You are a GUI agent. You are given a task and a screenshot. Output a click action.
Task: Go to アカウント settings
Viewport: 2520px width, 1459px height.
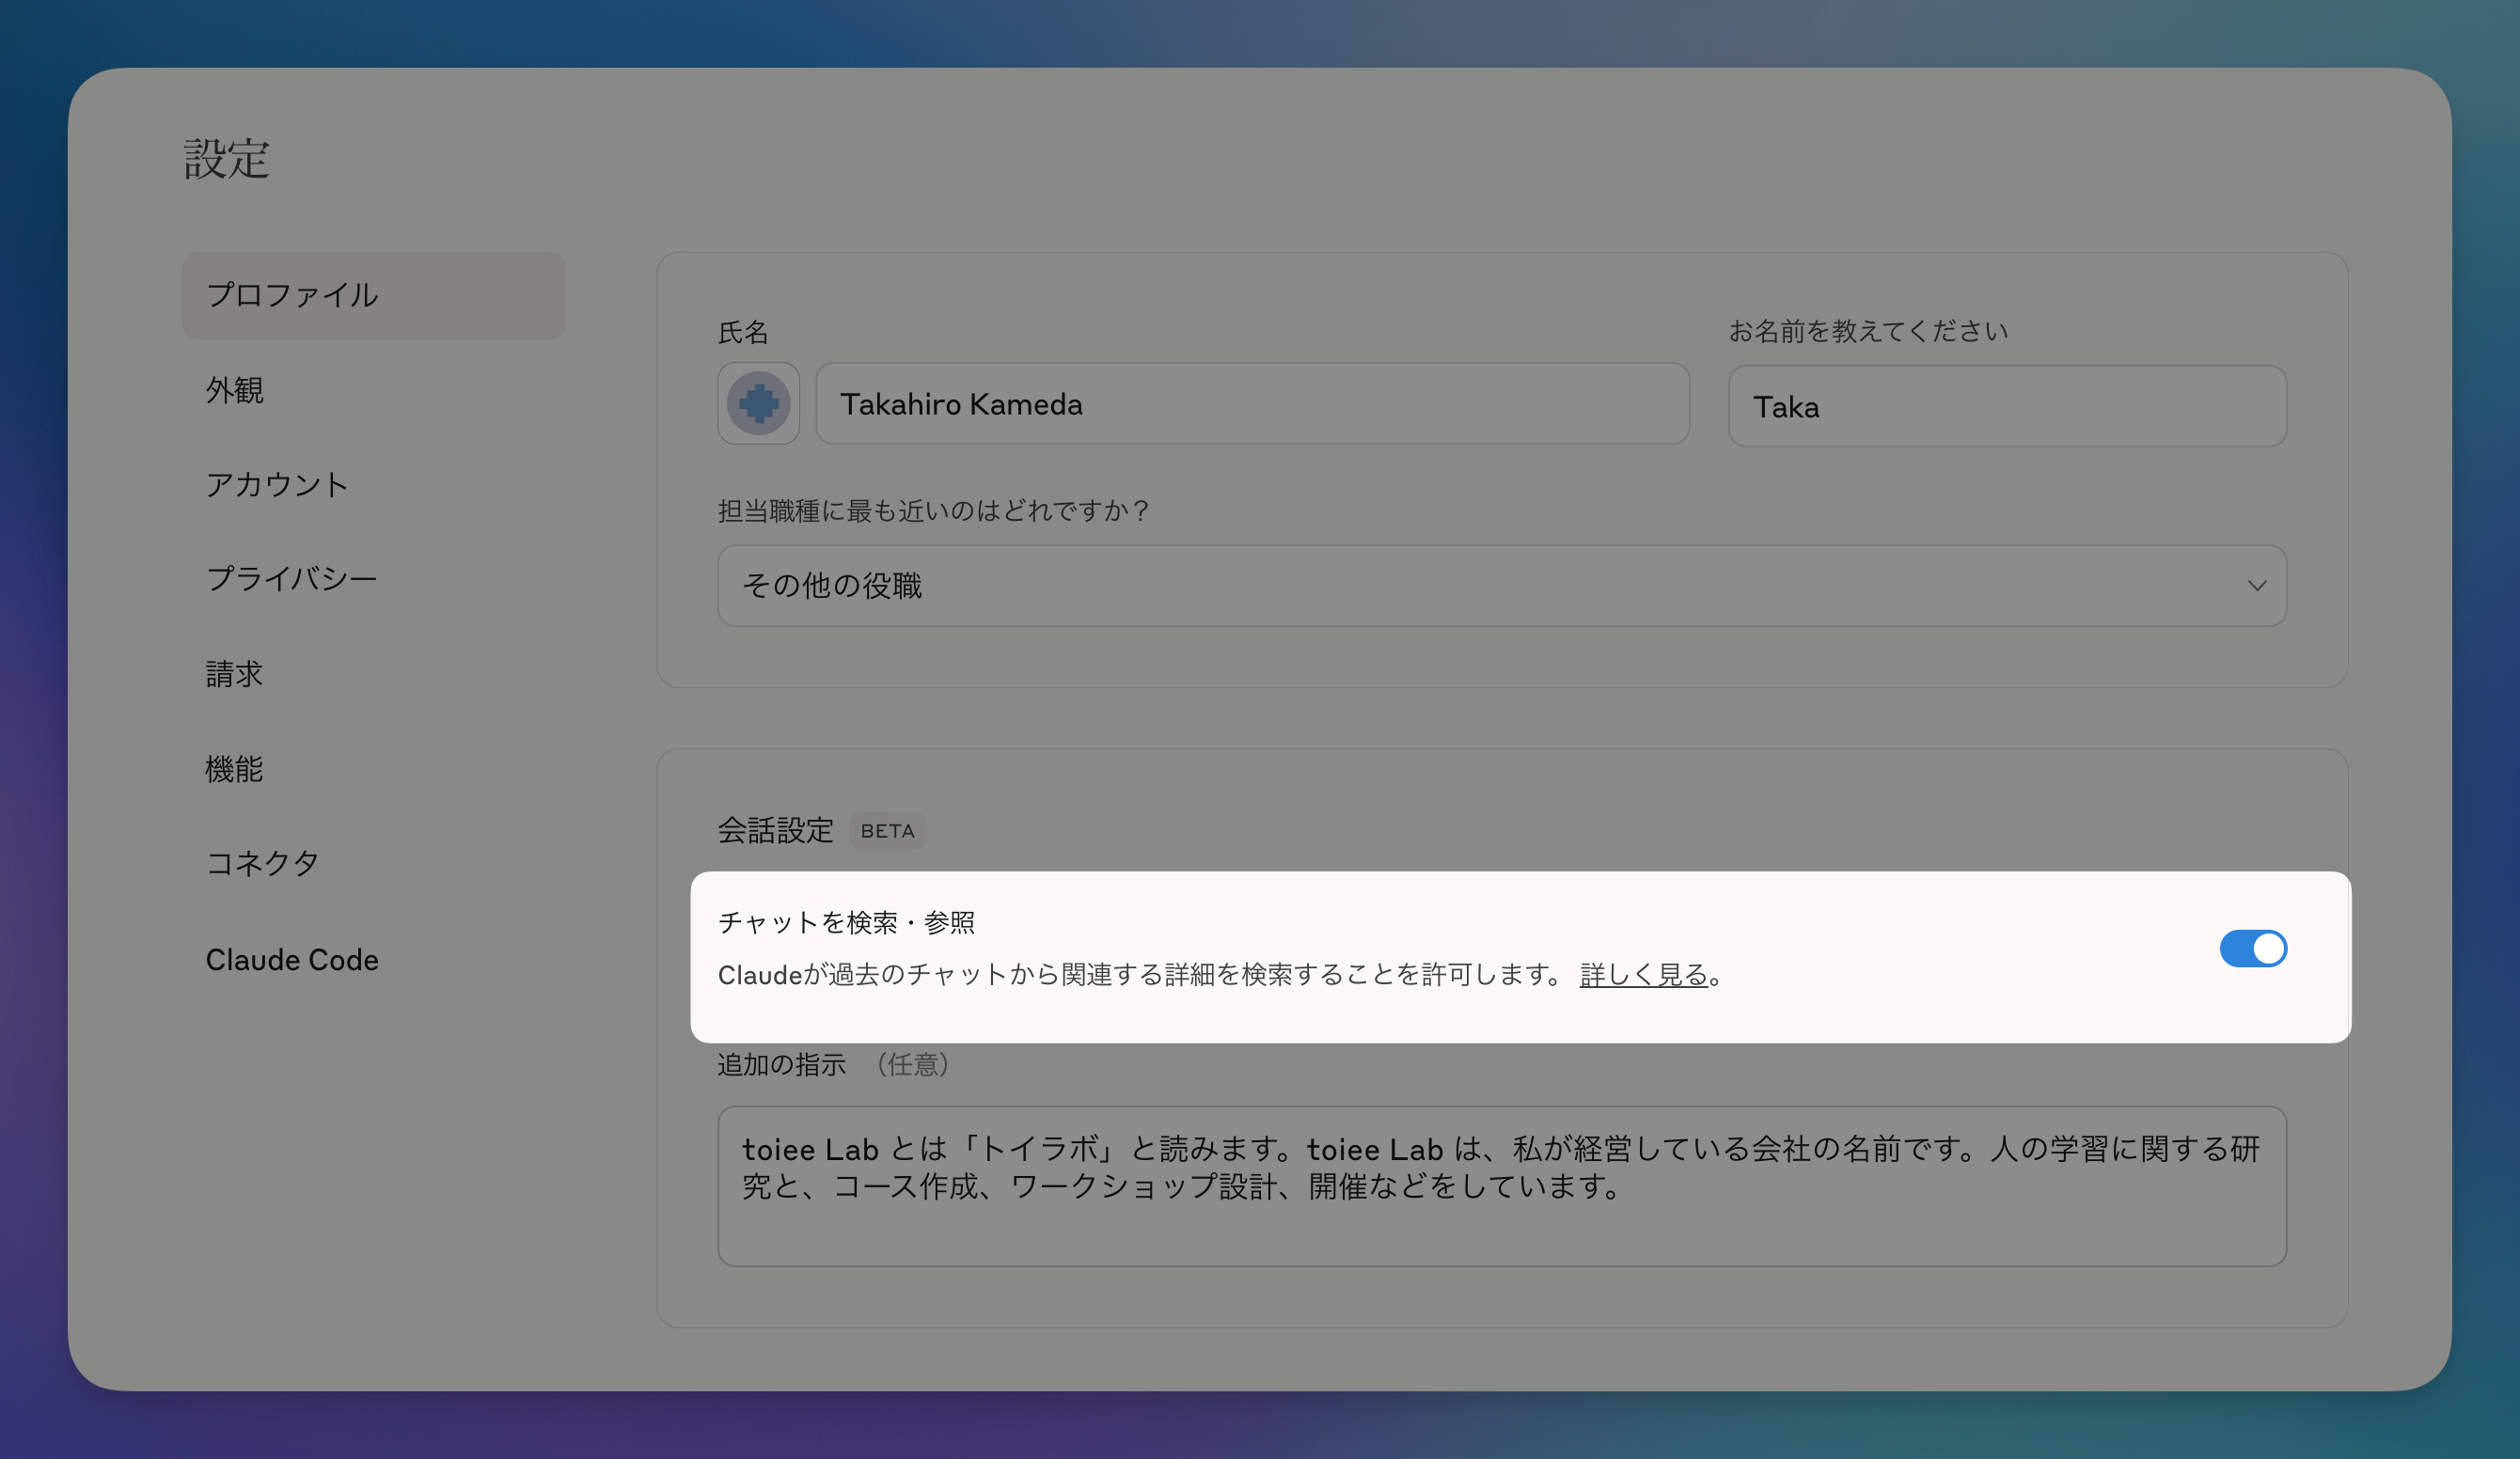pos(277,485)
